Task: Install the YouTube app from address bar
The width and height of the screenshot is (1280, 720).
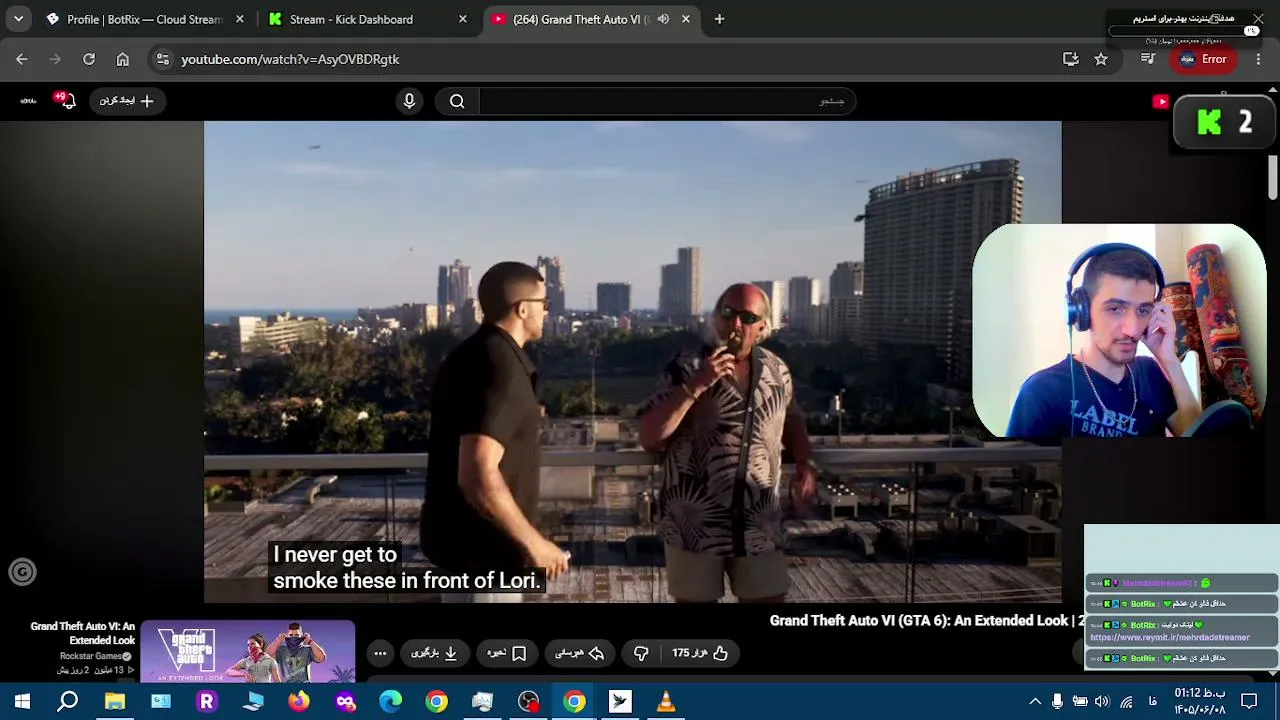Action: (1070, 59)
